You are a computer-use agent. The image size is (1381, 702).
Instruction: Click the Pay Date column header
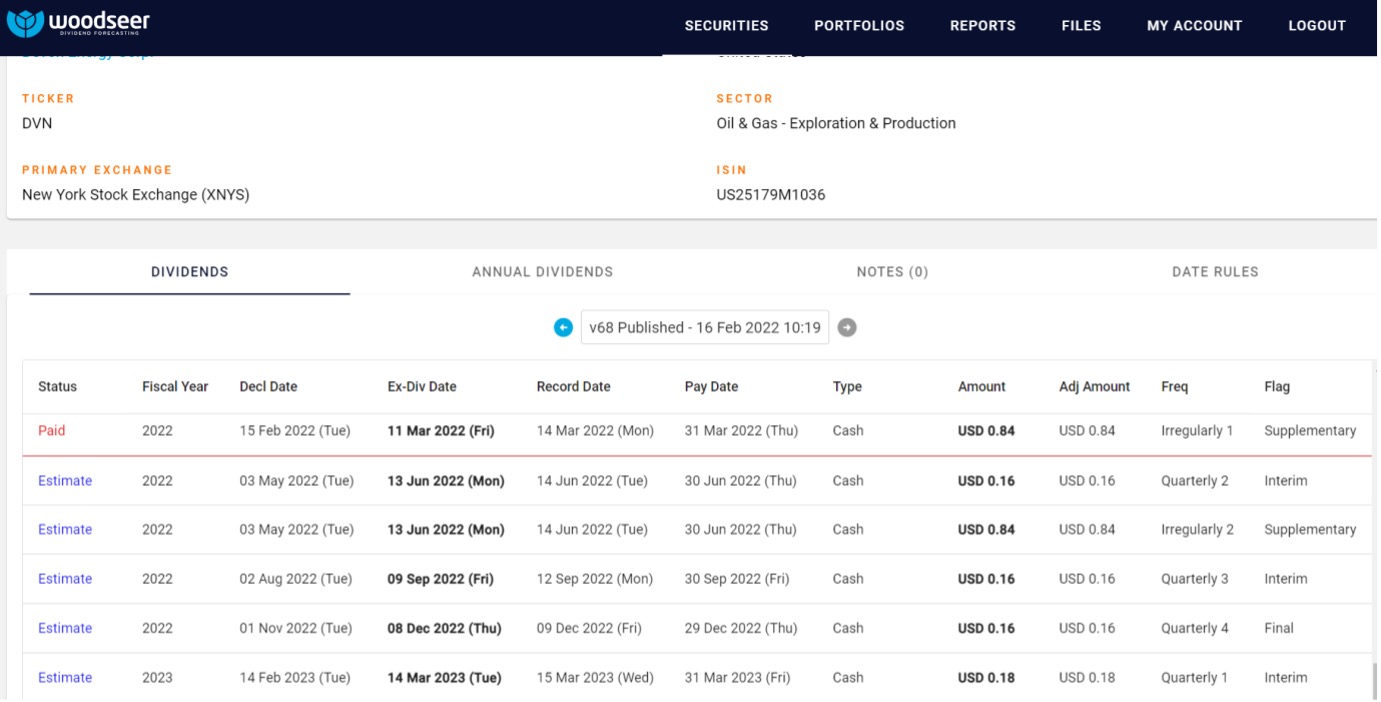click(x=711, y=387)
